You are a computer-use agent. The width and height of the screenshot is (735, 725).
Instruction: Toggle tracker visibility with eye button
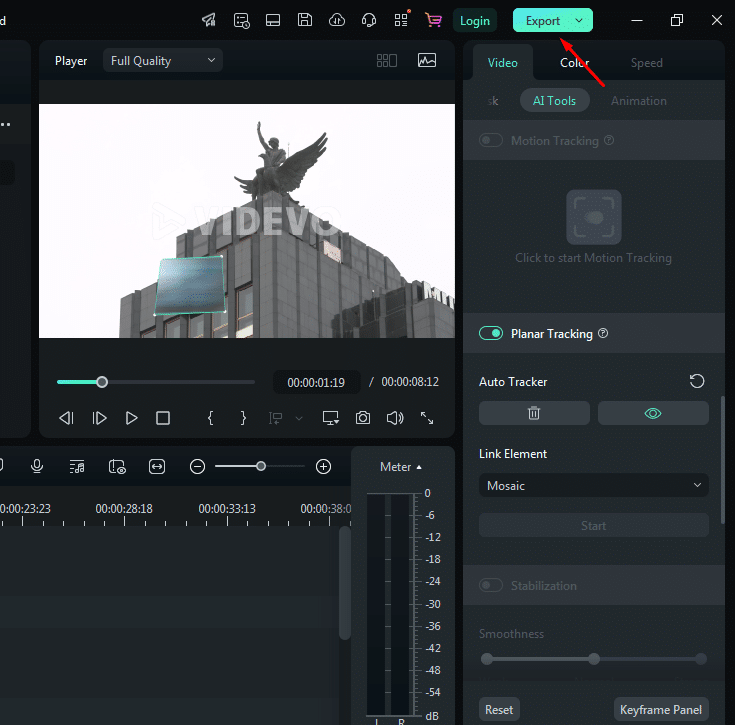point(653,413)
